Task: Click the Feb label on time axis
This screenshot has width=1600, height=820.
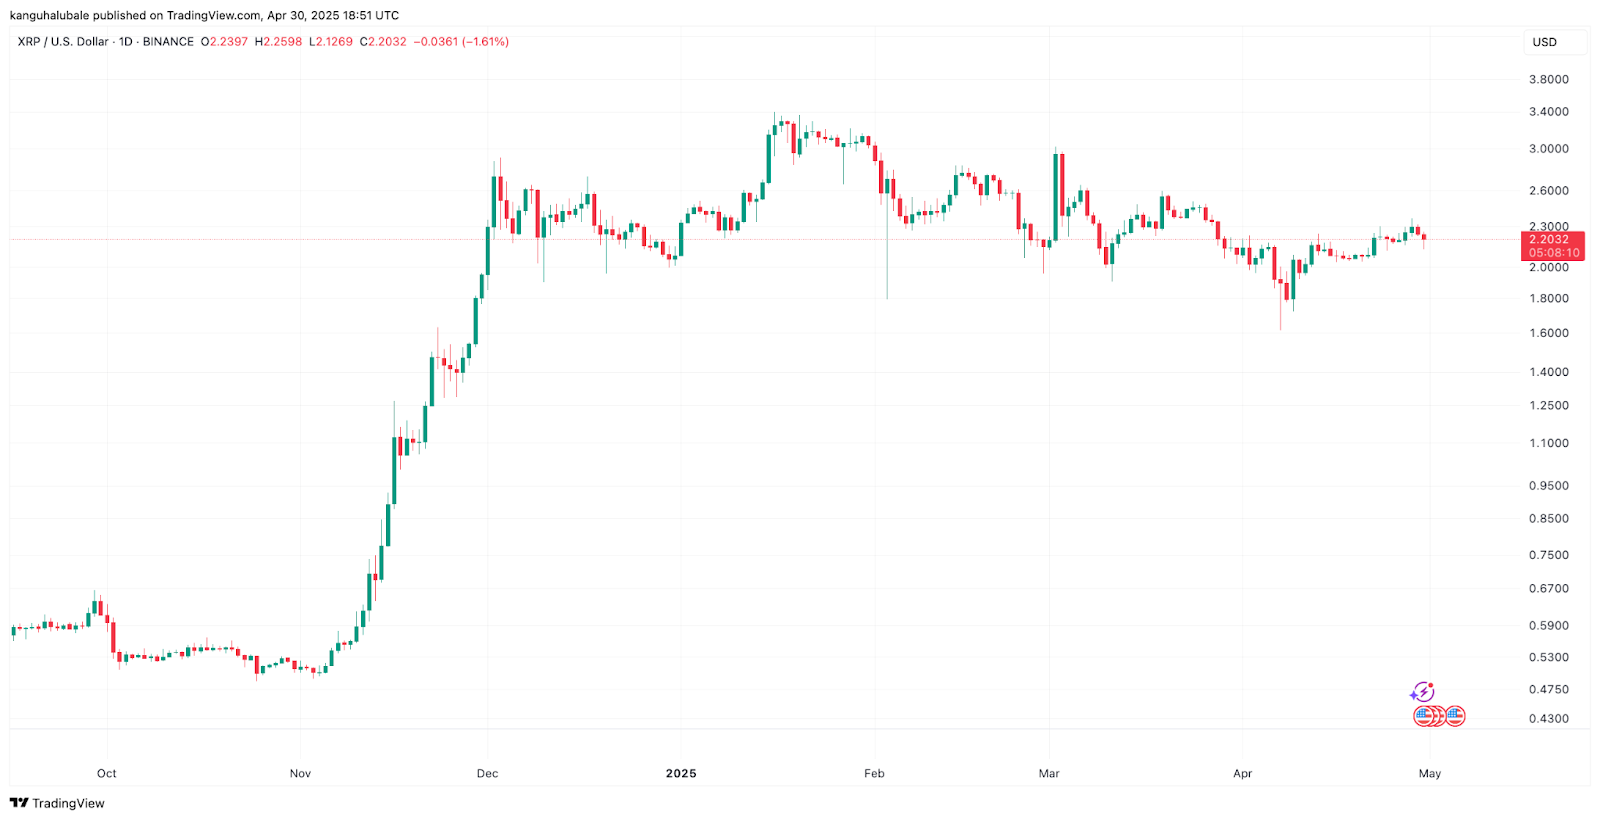Action: (874, 773)
